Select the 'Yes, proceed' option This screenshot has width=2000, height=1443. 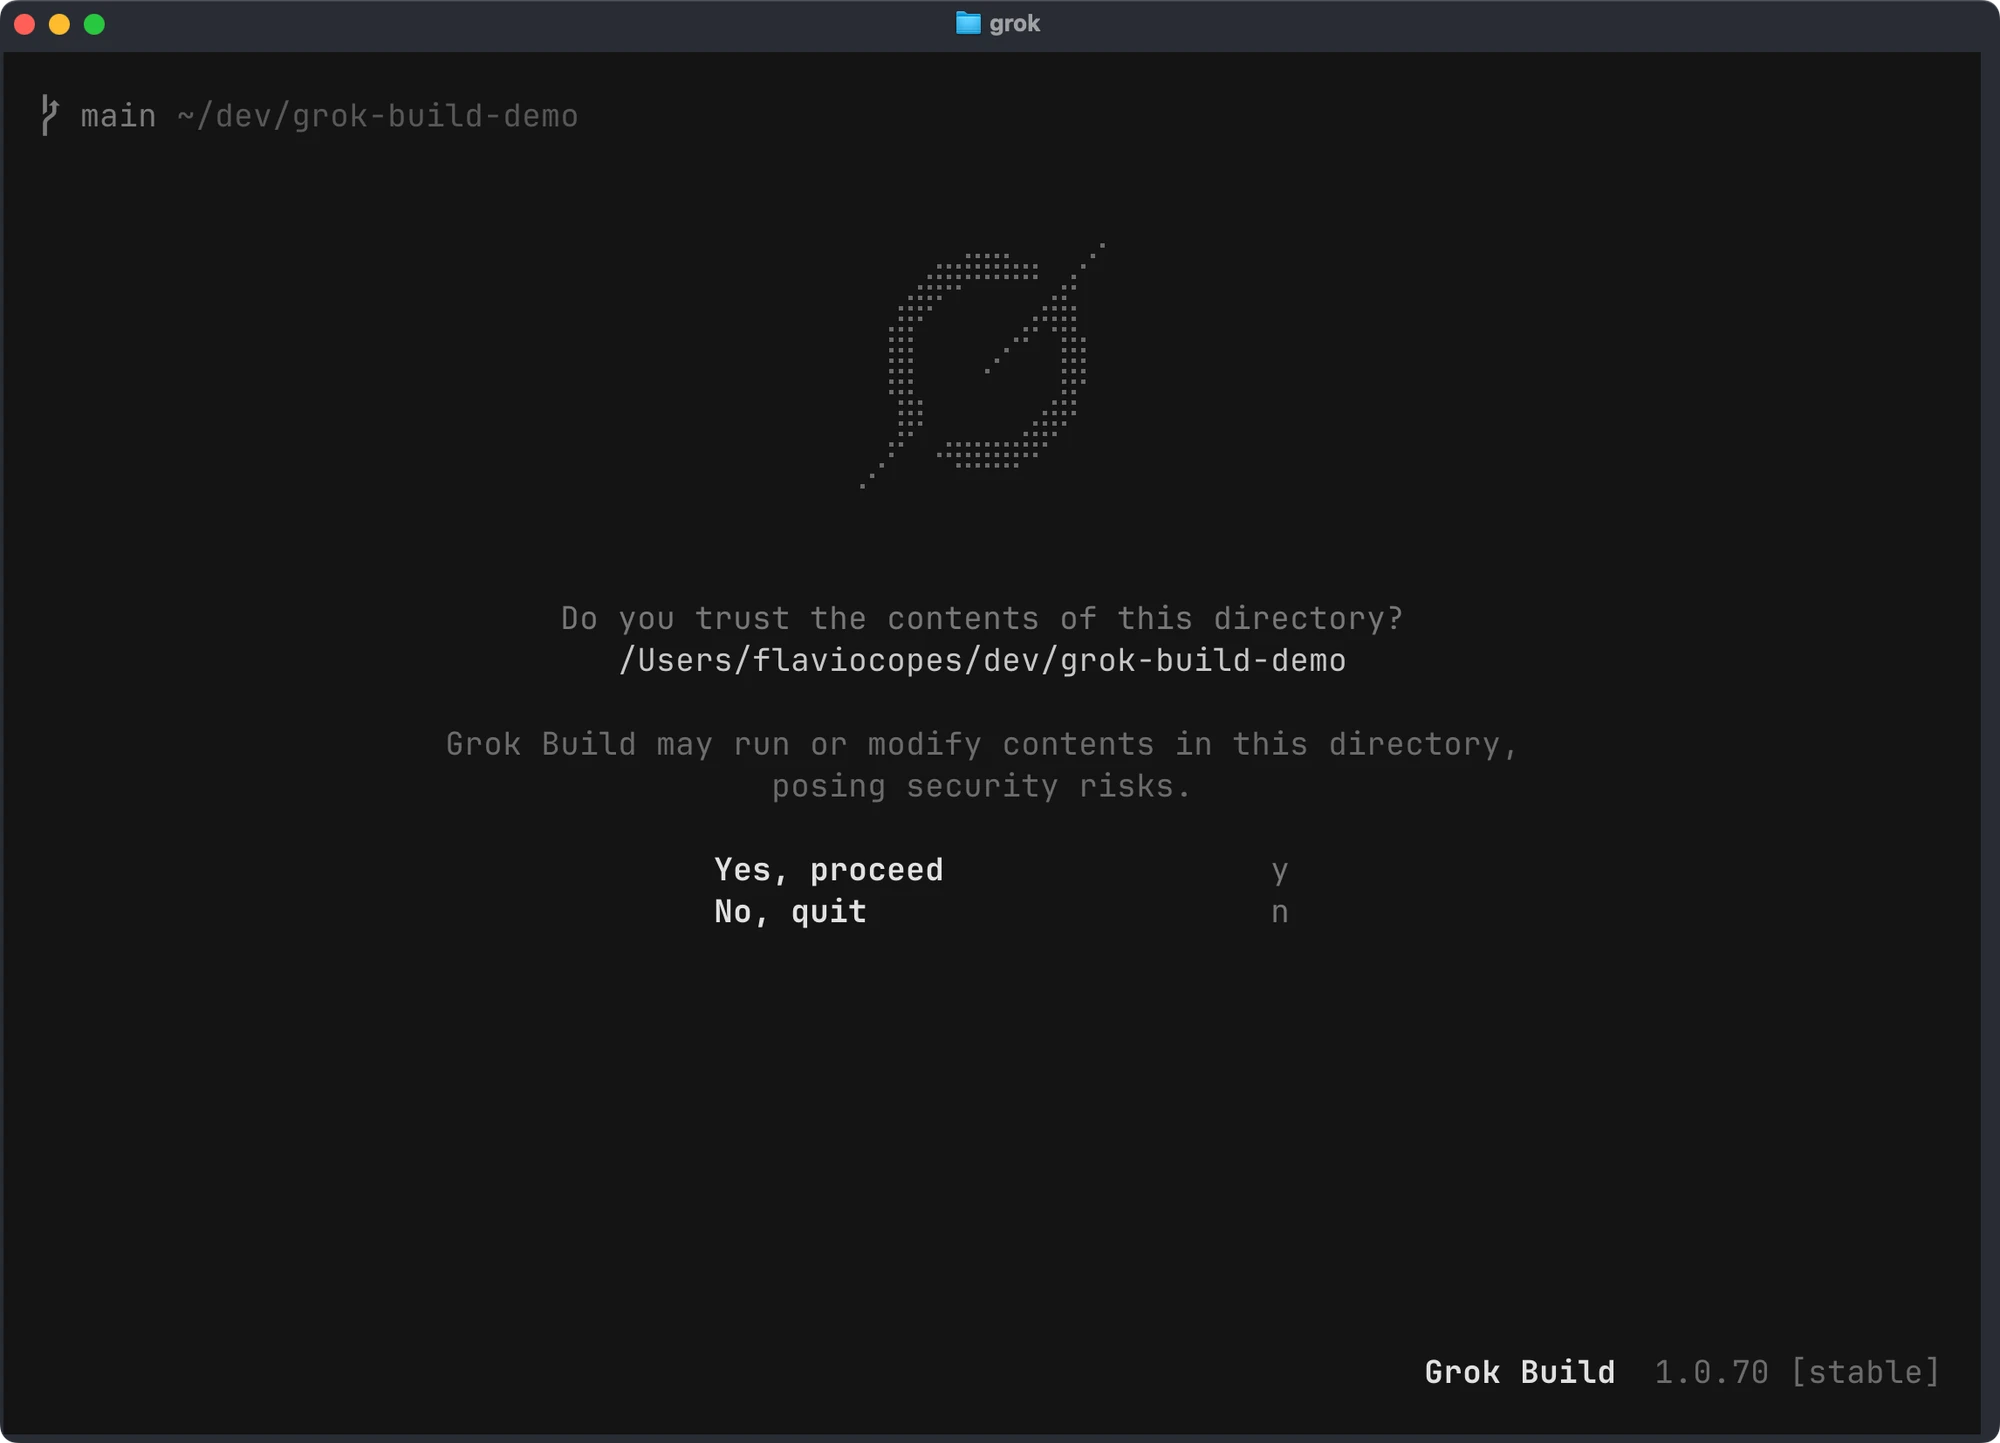pos(828,870)
